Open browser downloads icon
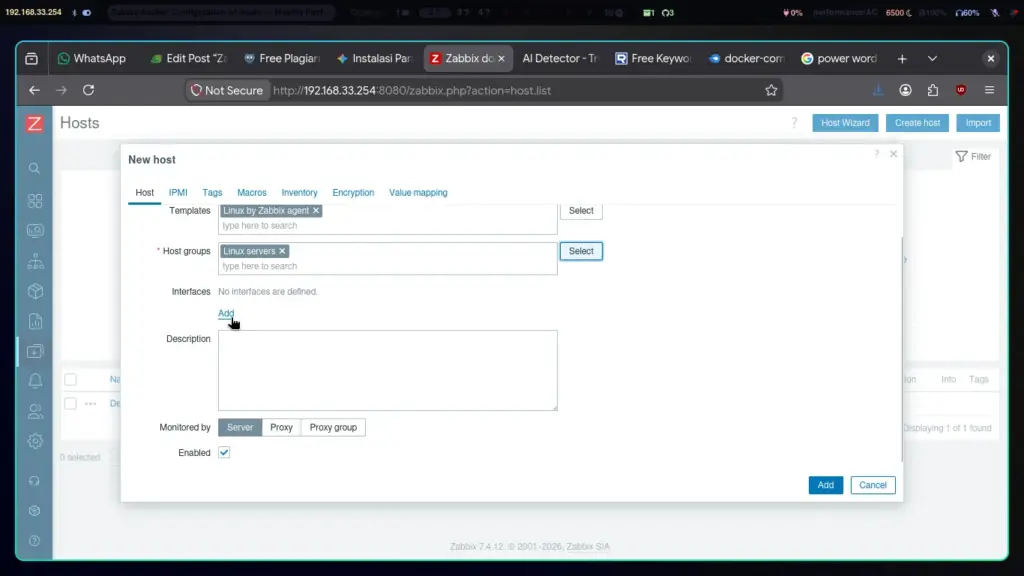 878,90
